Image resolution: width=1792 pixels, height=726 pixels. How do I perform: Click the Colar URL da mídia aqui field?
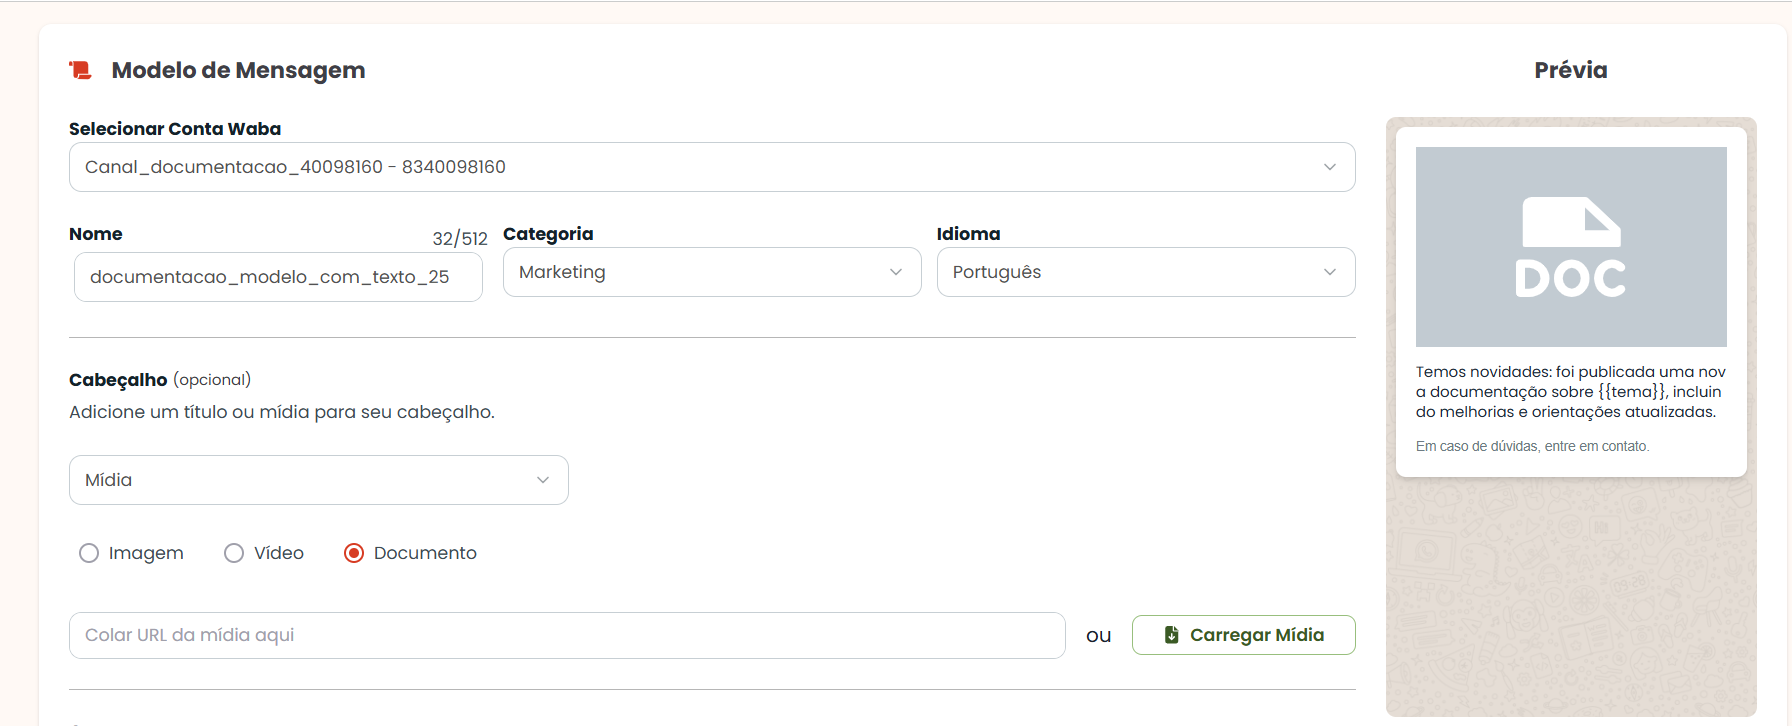point(567,635)
